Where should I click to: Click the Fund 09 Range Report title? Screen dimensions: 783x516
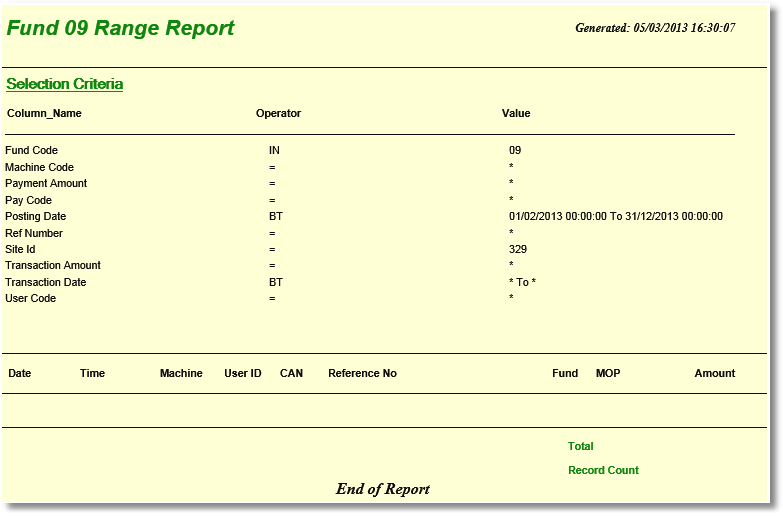pyautogui.click(x=120, y=28)
